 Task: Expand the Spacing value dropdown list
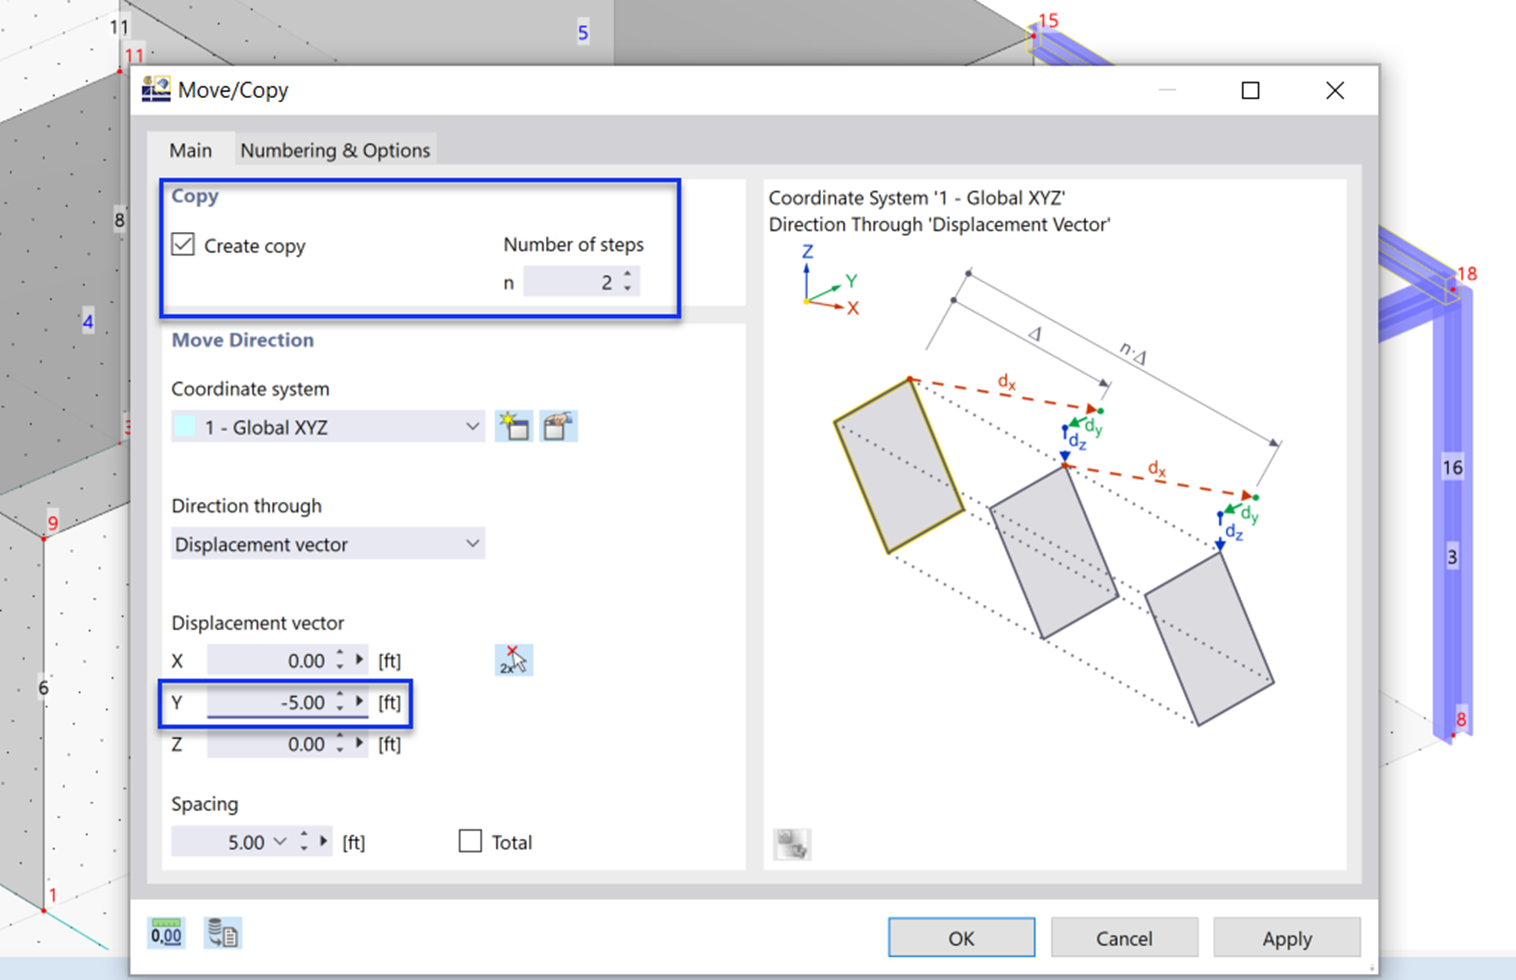[x=280, y=842]
